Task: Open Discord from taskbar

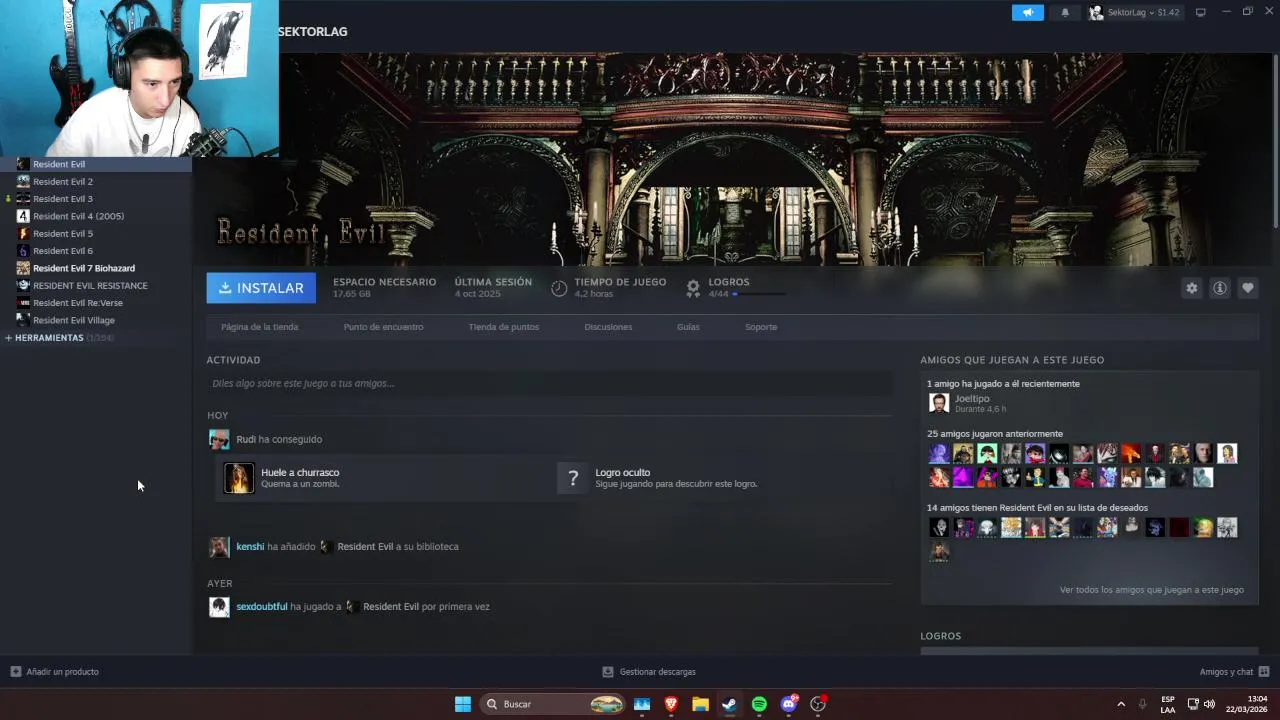Action: click(789, 704)
